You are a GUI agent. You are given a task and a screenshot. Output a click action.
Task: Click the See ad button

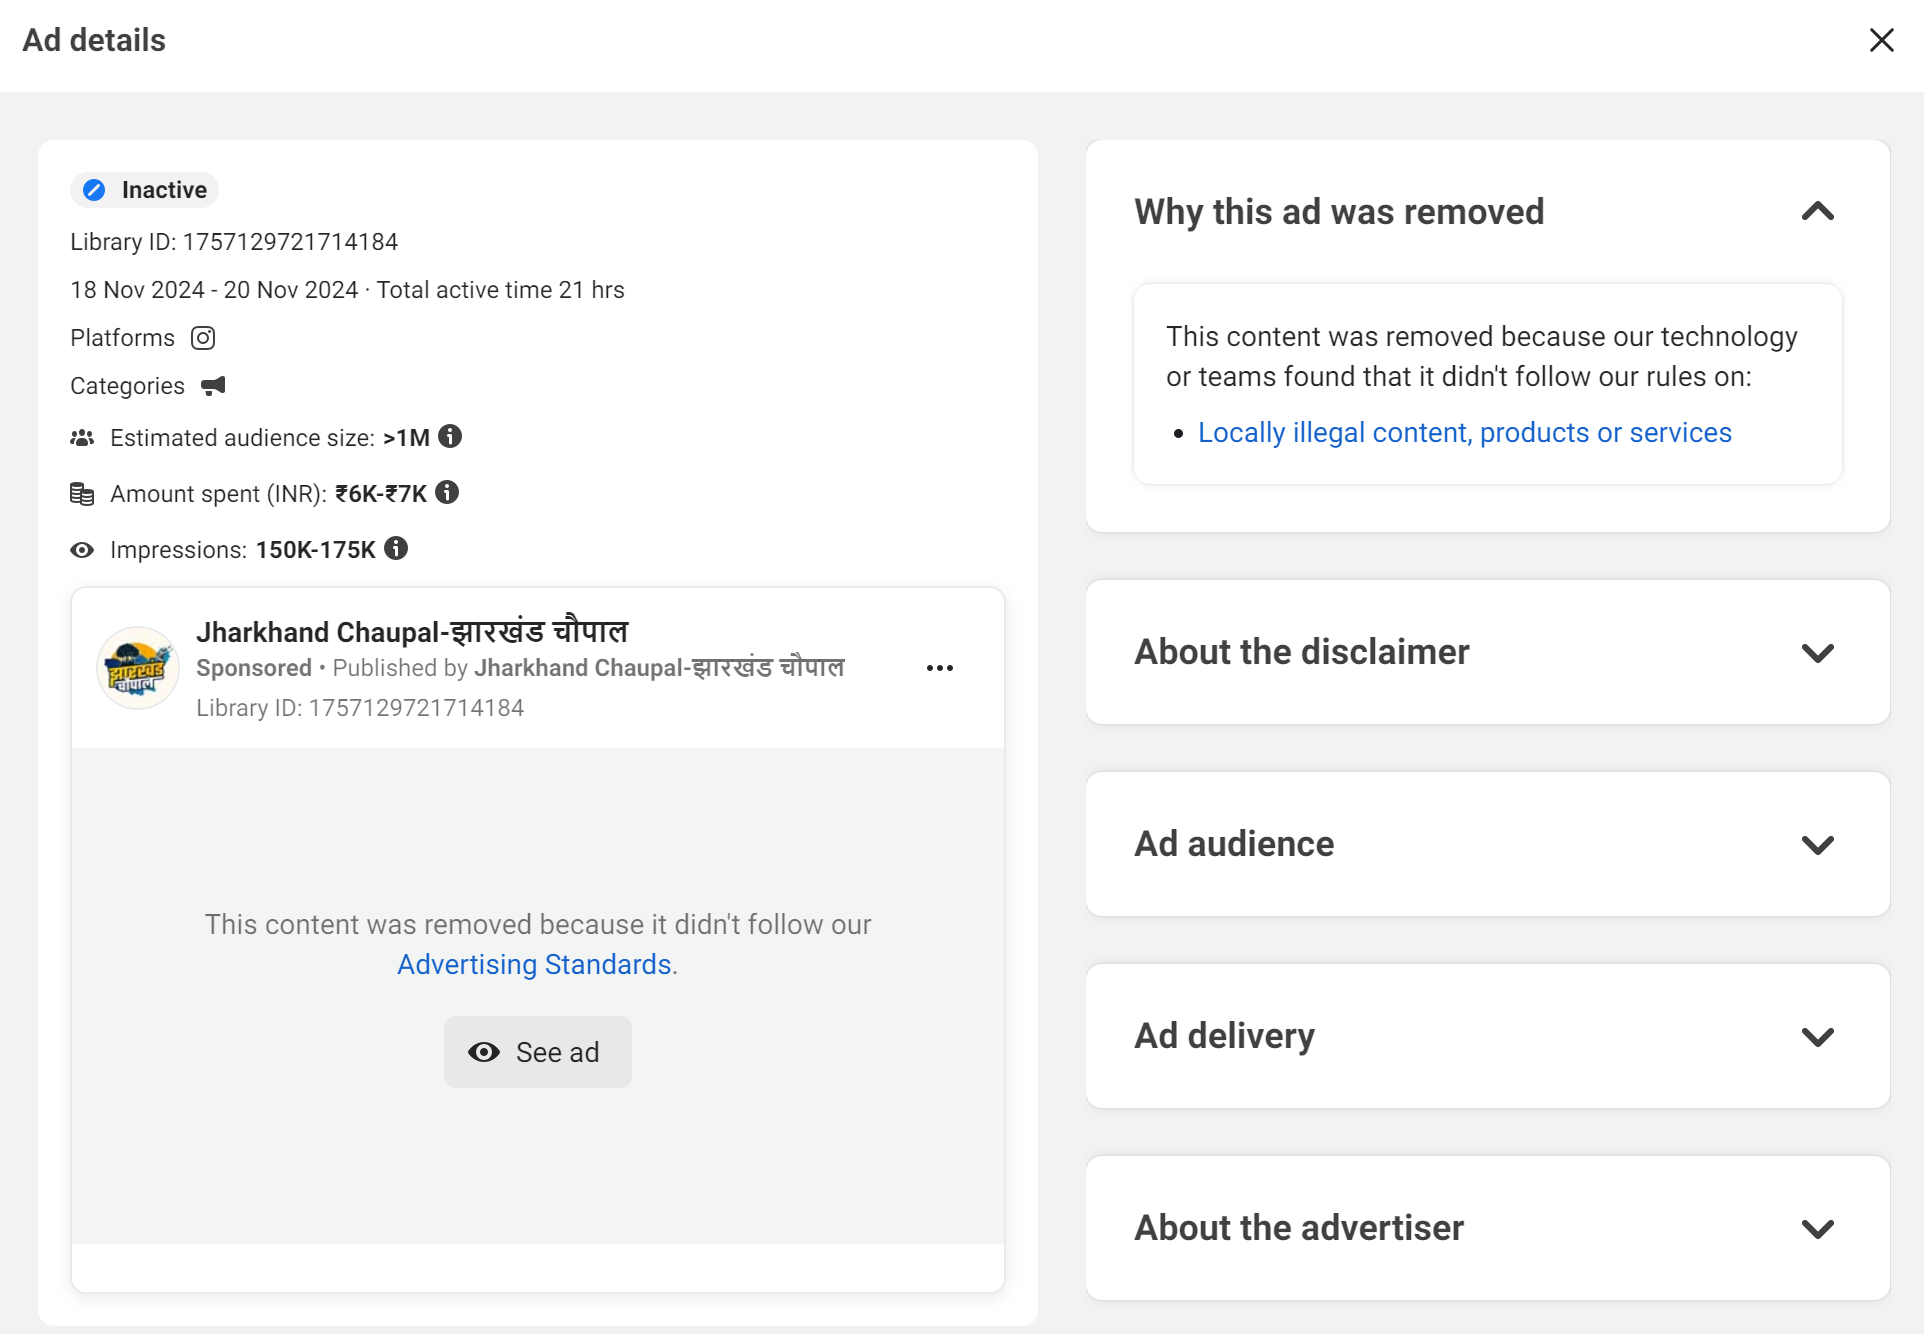[538, 1052]
